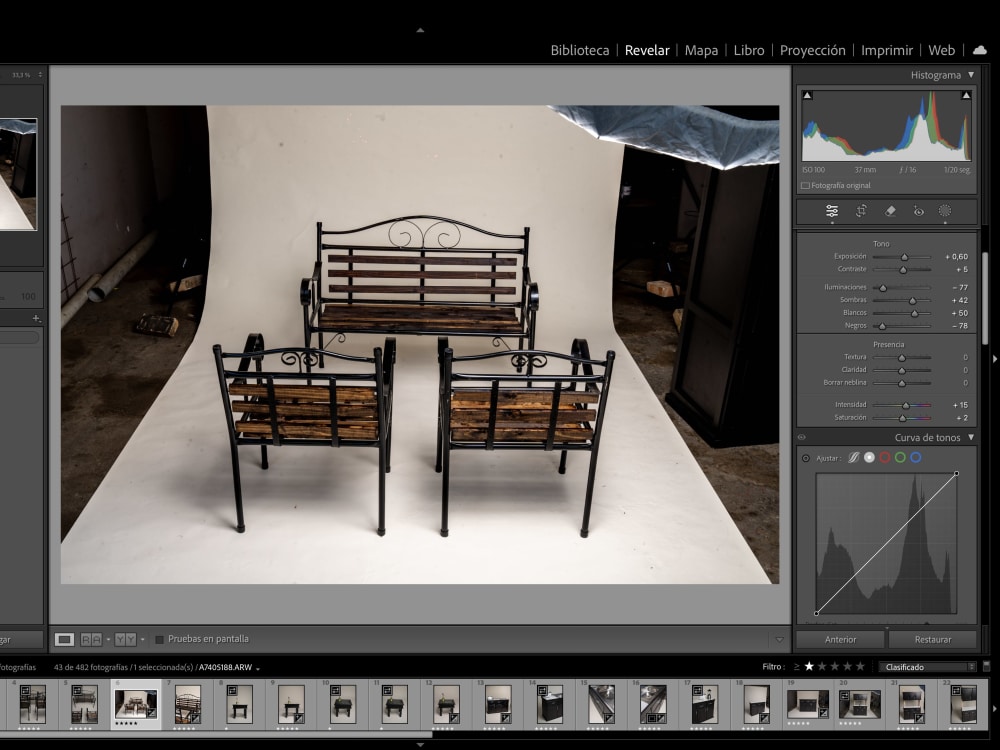Select the RA reference view icon
1000x750 pixels.
pos(91,639)
